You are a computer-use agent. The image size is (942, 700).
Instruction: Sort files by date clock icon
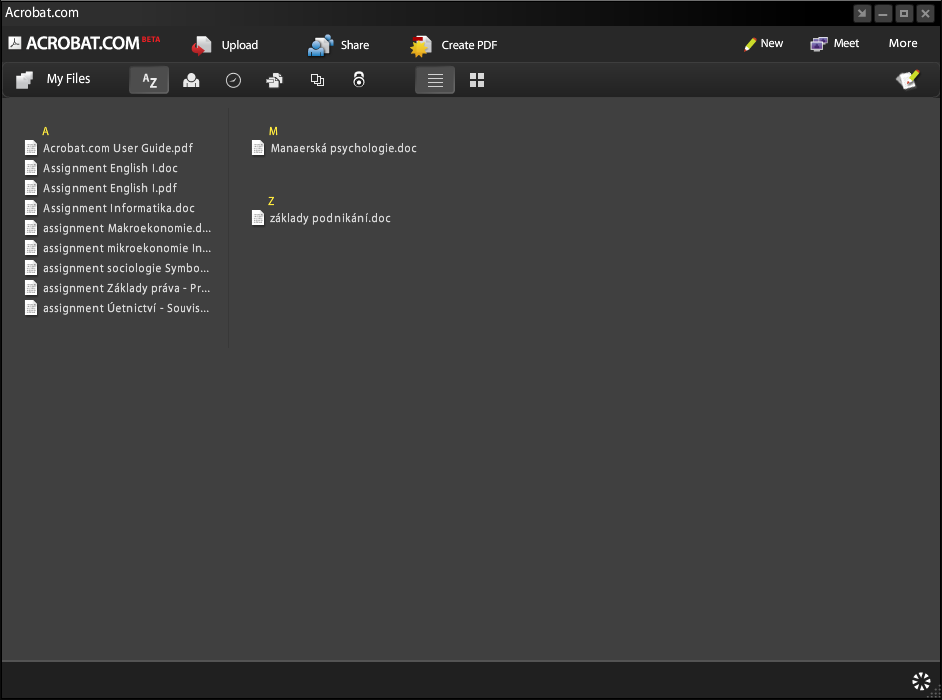pos(233,80)
